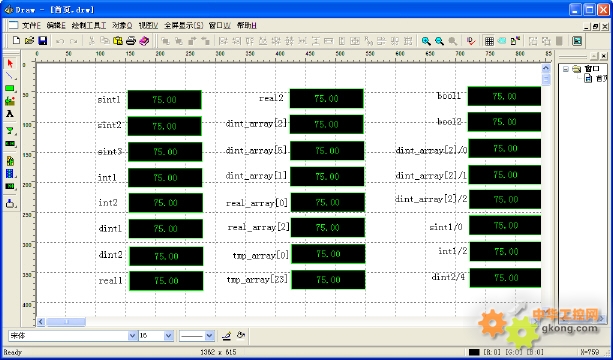Click the open file folder icon

pyautogui.click(x=29, y=41)
